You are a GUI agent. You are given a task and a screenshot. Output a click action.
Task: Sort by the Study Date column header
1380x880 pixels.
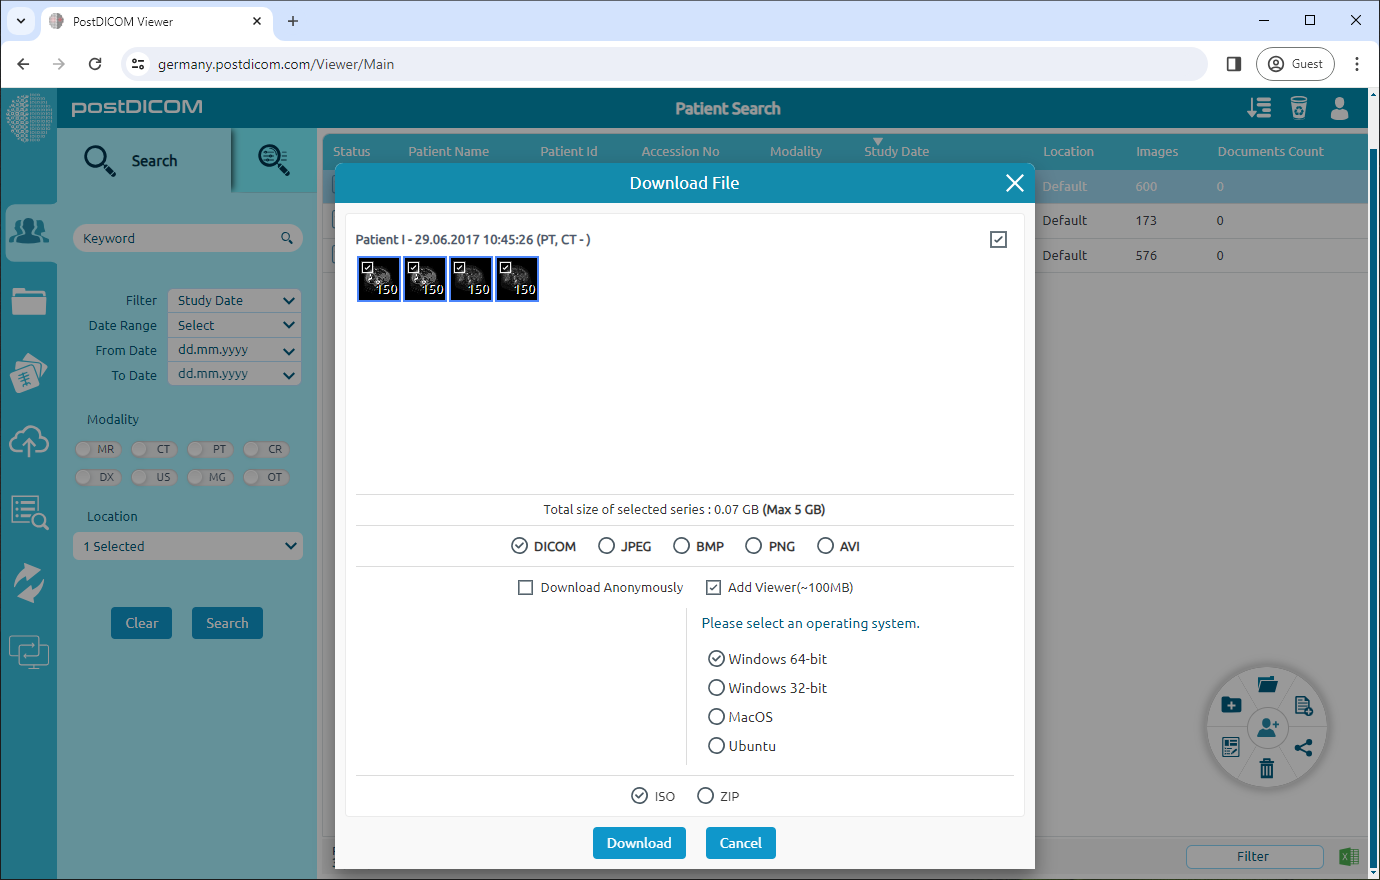(x=896, y=152)
